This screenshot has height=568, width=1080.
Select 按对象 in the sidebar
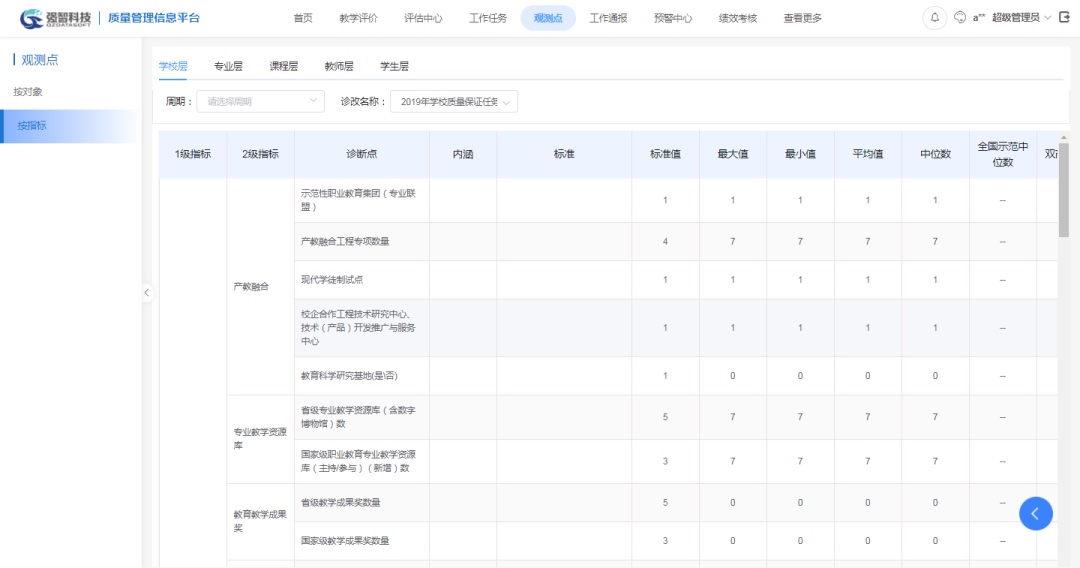[28, 92]
